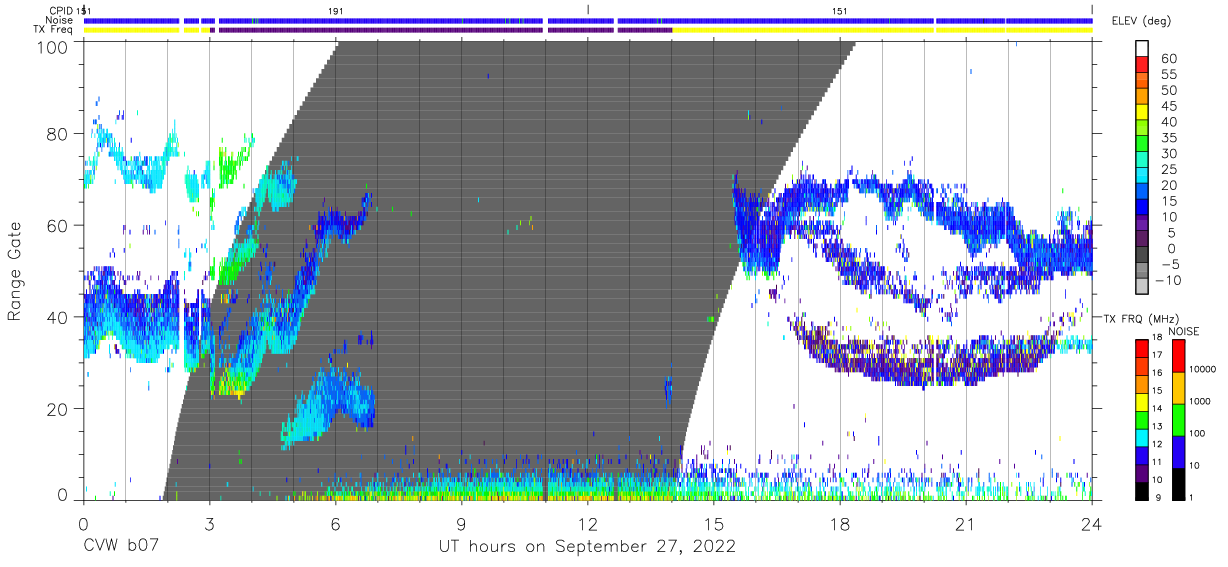
Task: Click the "24" UT hour tick label
Action: coord(1092,523)
